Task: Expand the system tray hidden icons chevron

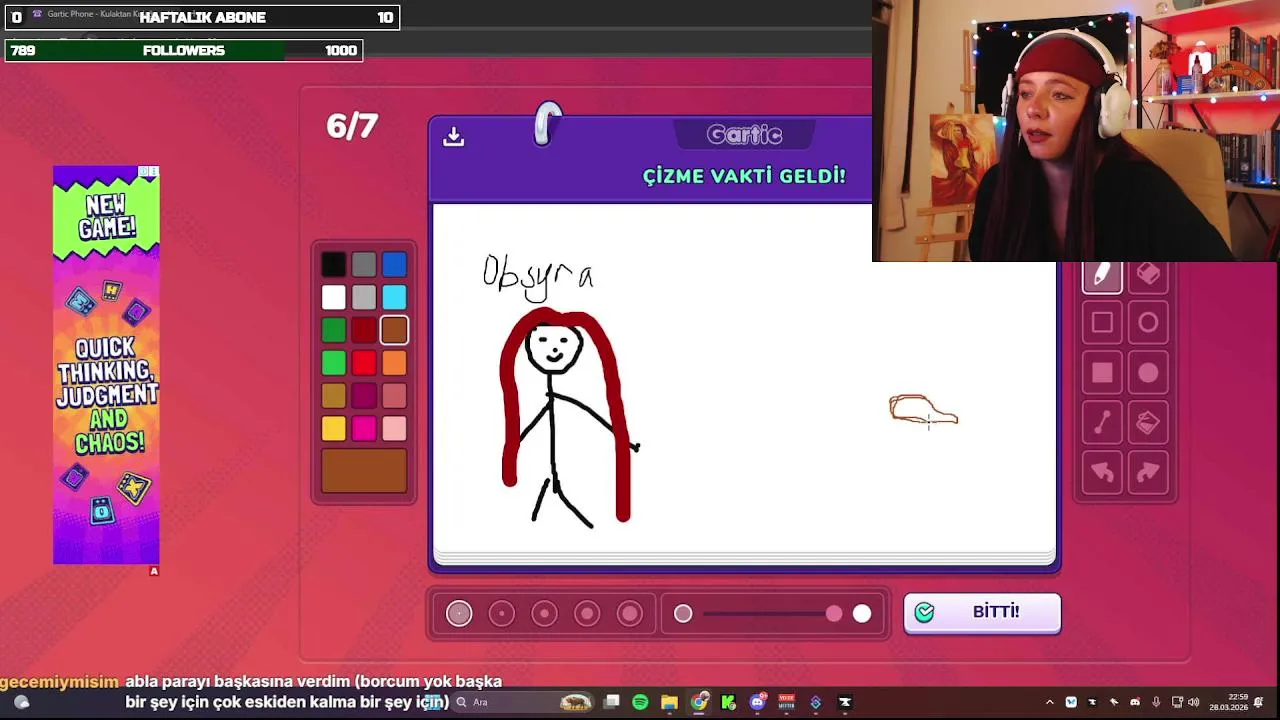Action: 1049,702
